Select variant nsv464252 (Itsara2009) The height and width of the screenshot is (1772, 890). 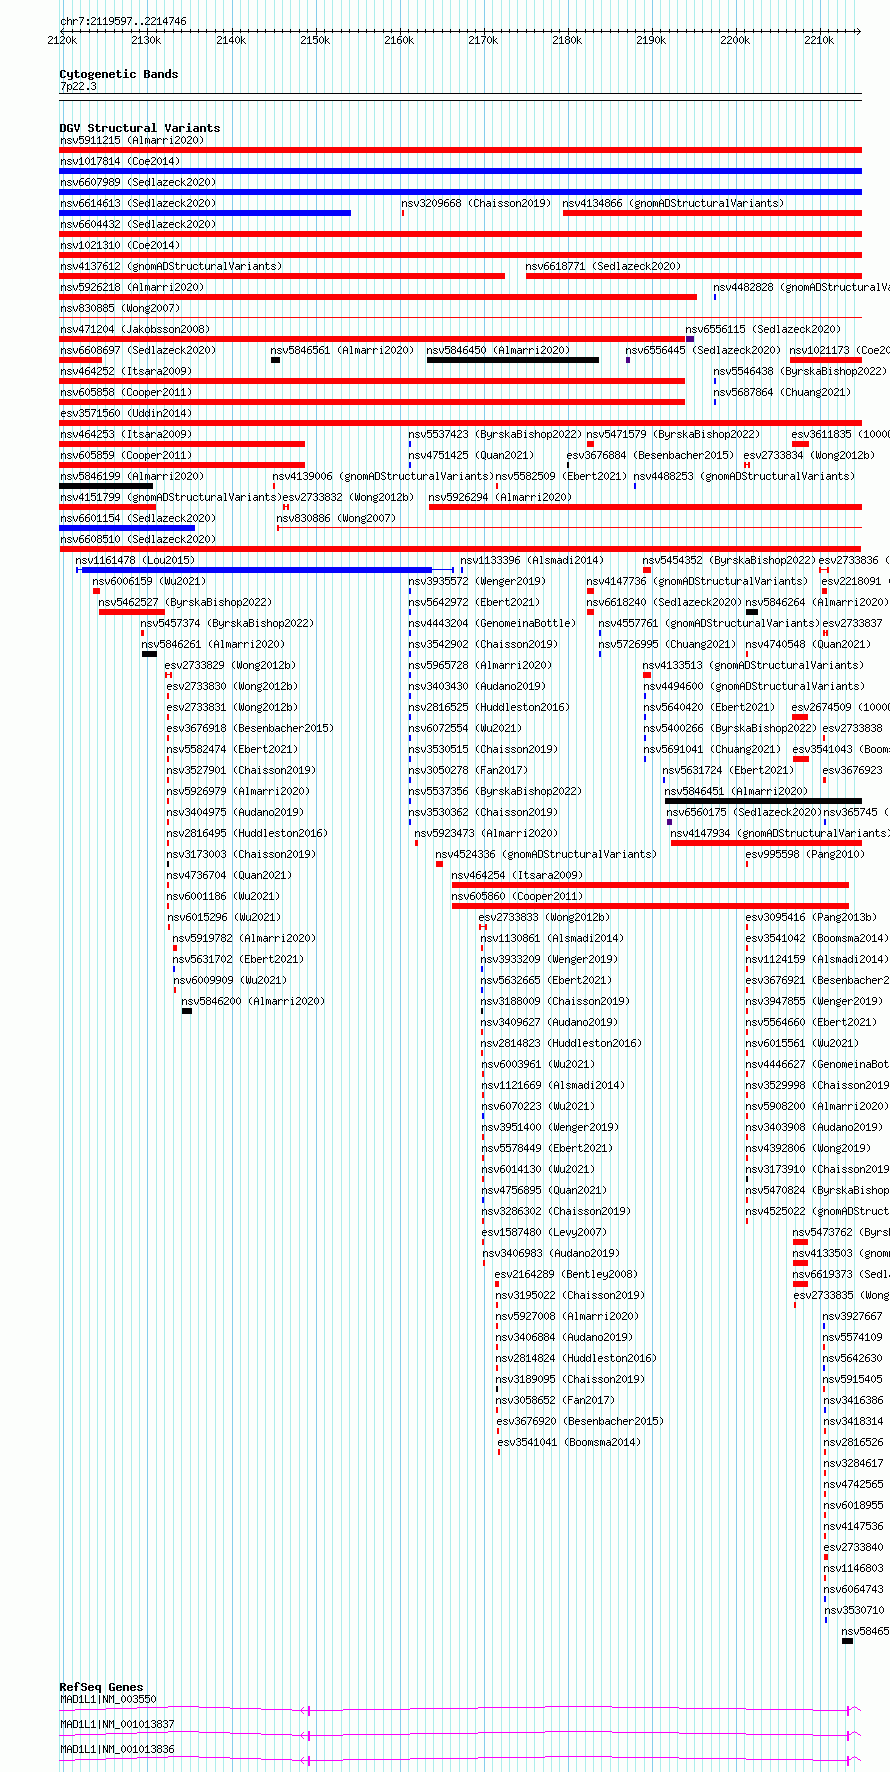coord(126,372)
